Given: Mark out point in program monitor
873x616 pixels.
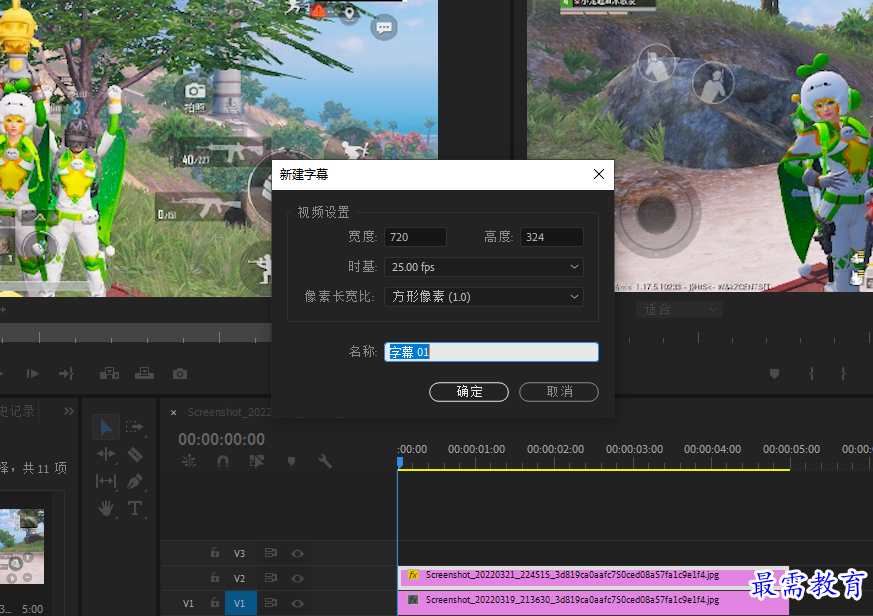Looking at the screenshot, I should click(843, 374).
